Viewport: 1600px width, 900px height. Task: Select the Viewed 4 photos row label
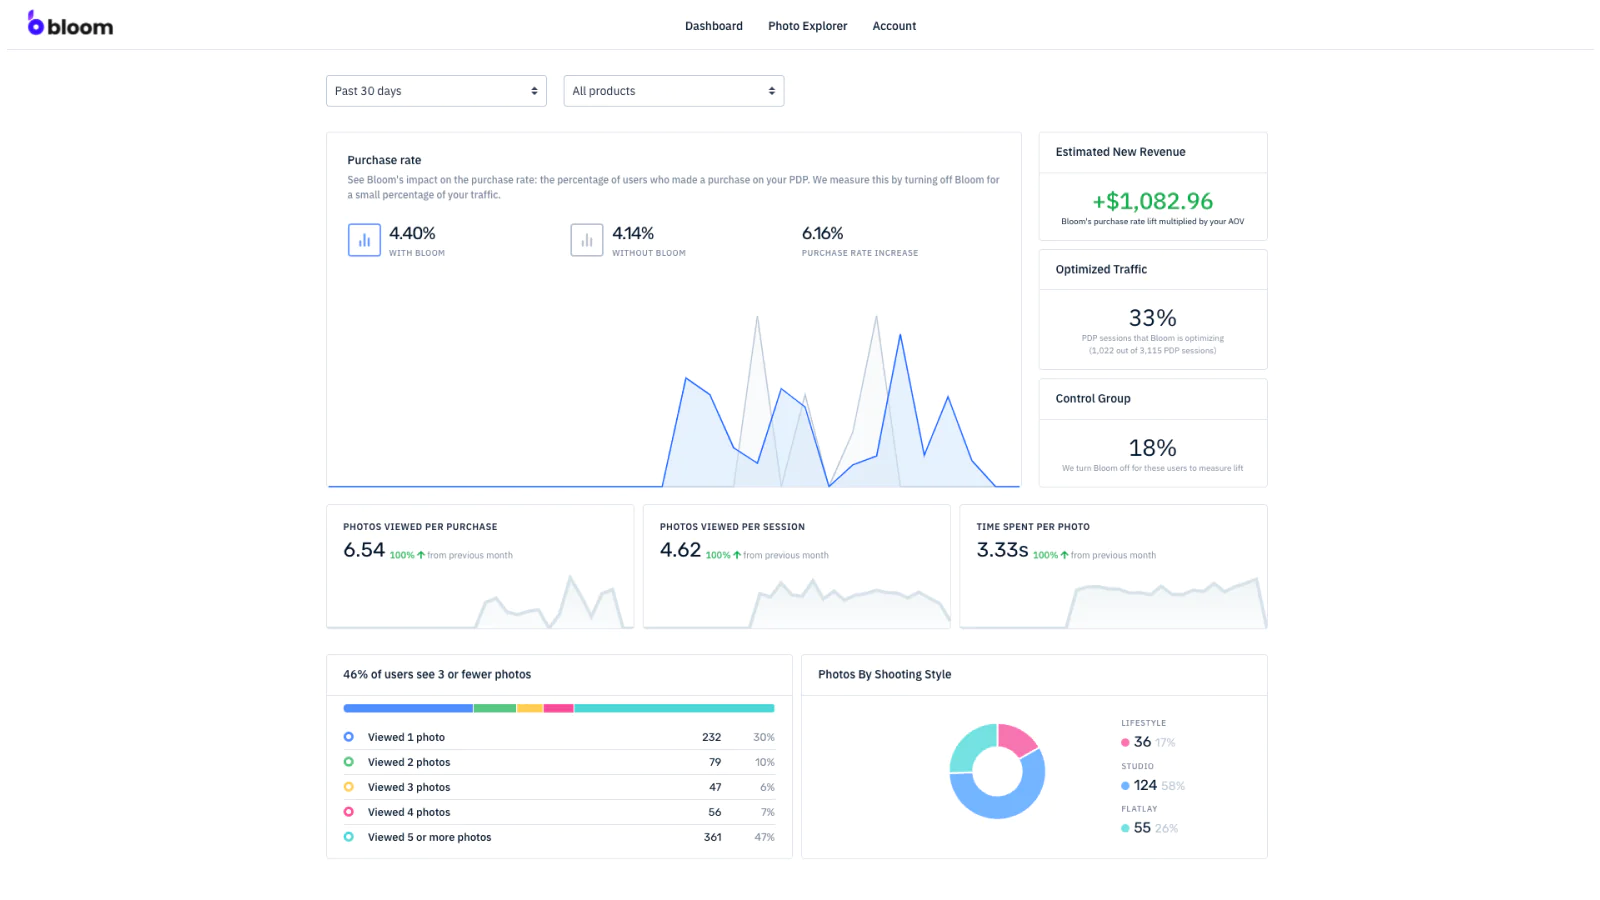(x=409, y=812)
